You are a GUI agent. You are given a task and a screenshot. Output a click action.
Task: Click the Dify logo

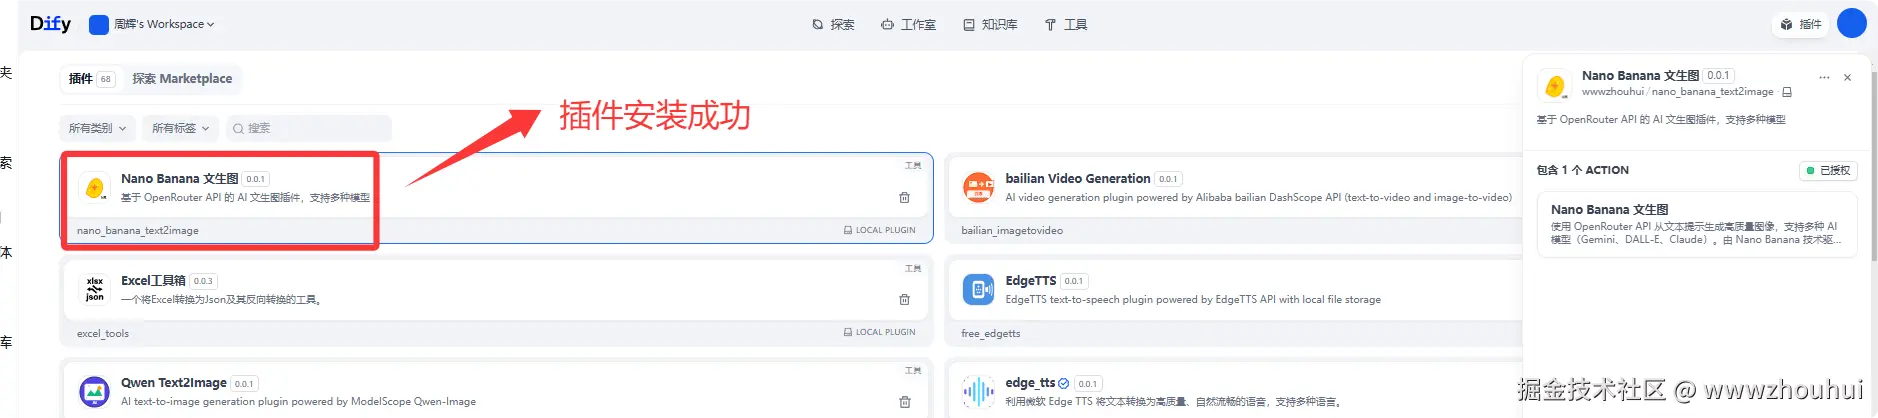coord(50,24)
